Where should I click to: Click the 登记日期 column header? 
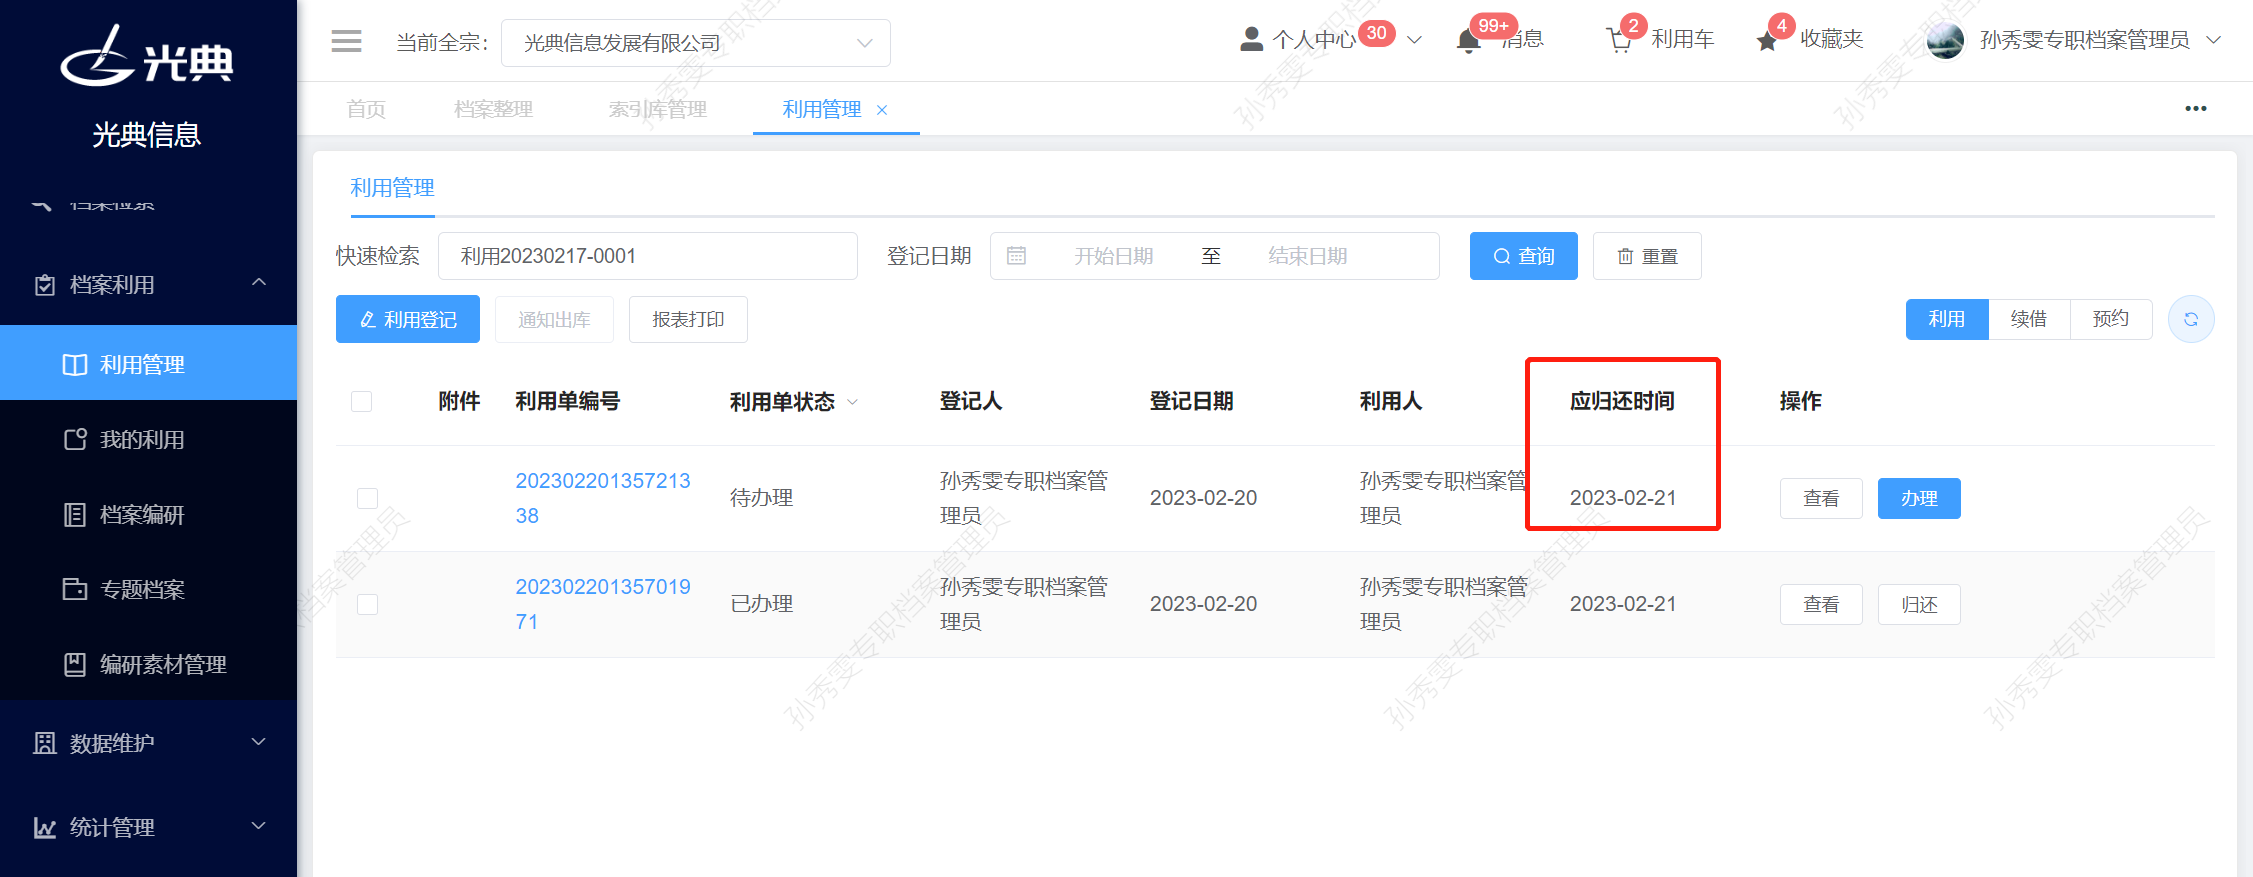coord(1191,401)
